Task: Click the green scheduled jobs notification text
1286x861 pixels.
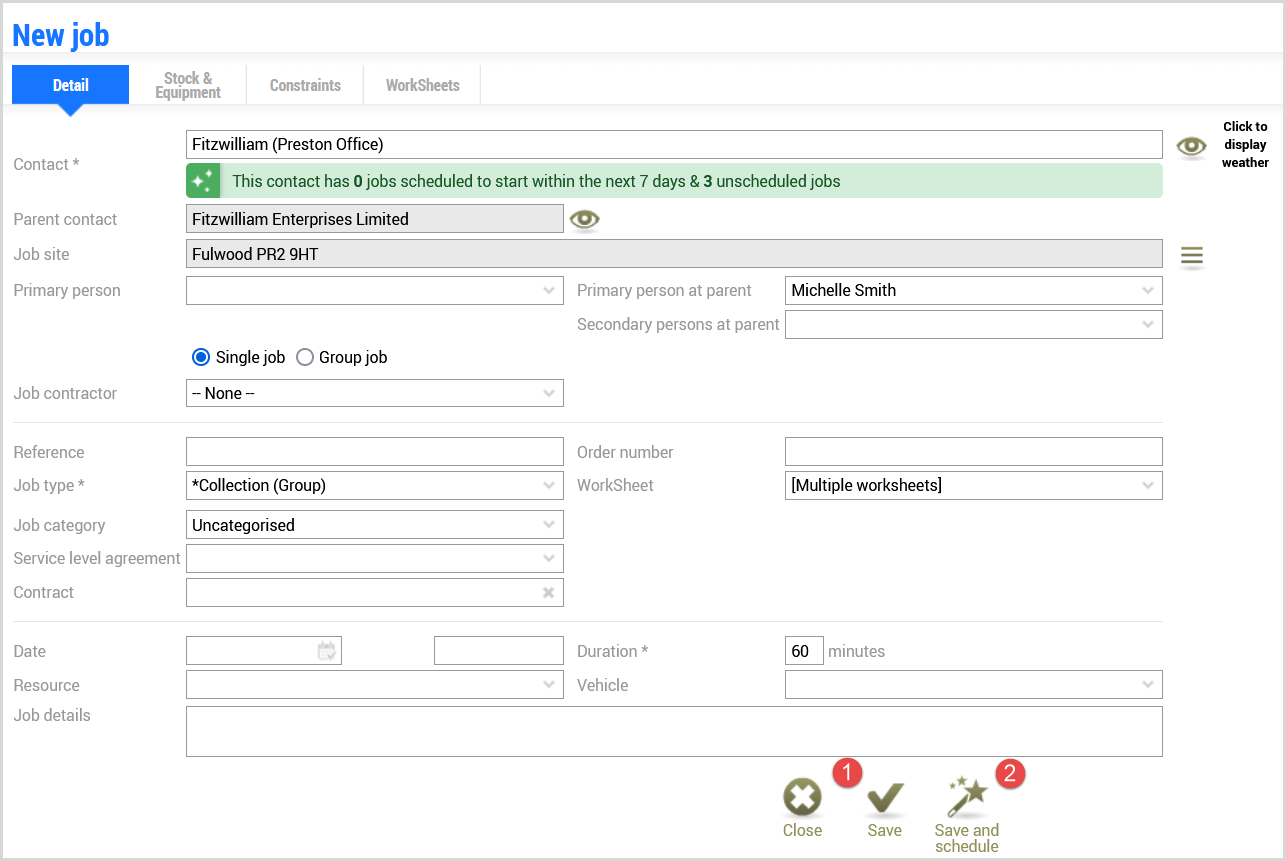Action: tap(536, 181)
